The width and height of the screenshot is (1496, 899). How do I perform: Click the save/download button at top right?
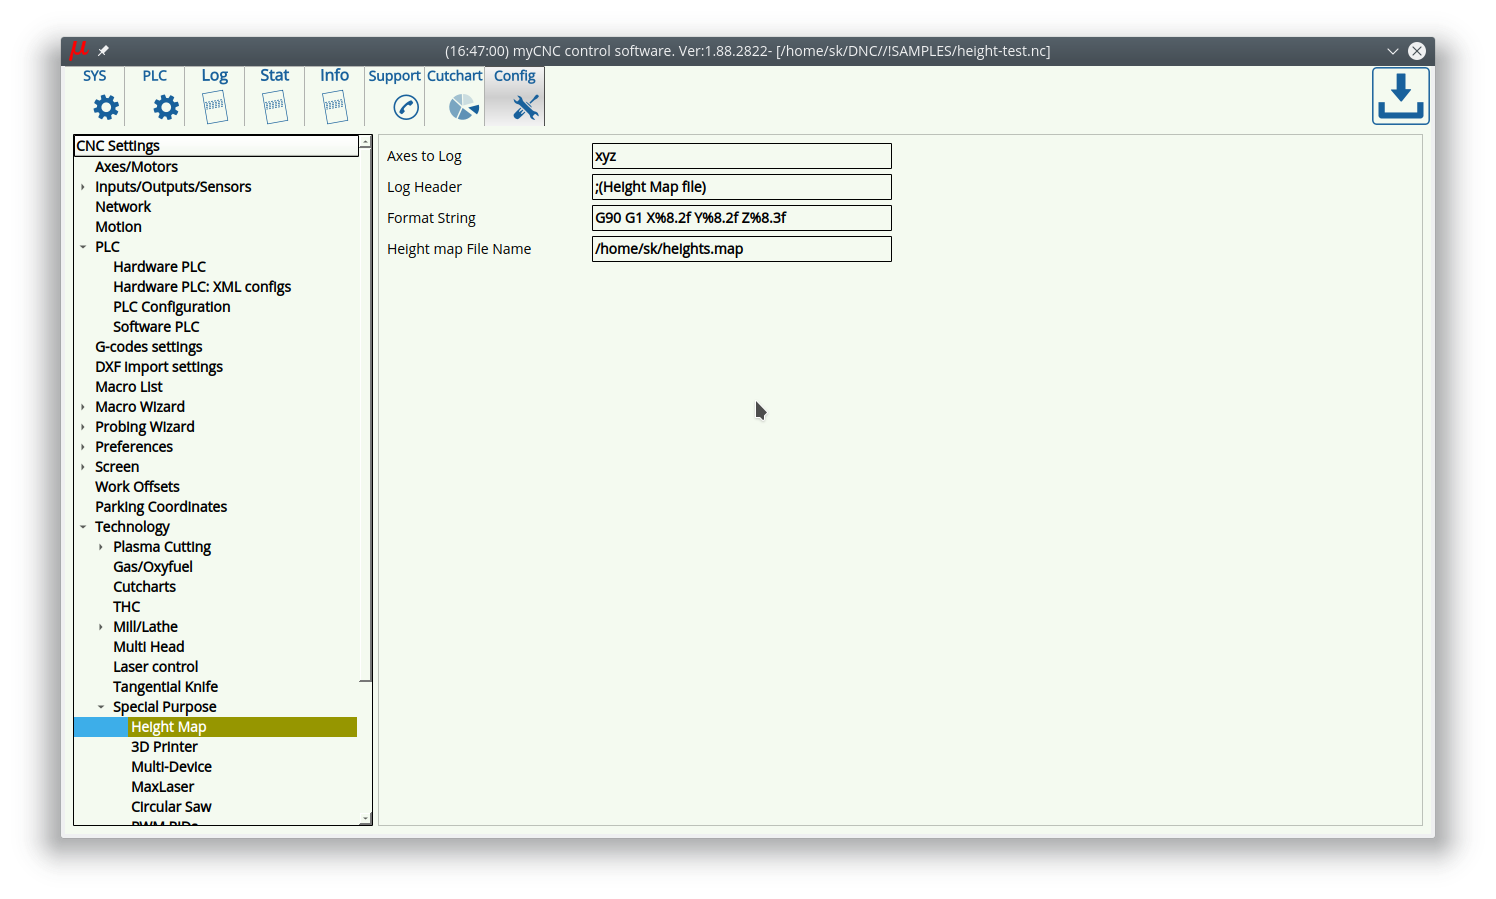coord(1400,97)
